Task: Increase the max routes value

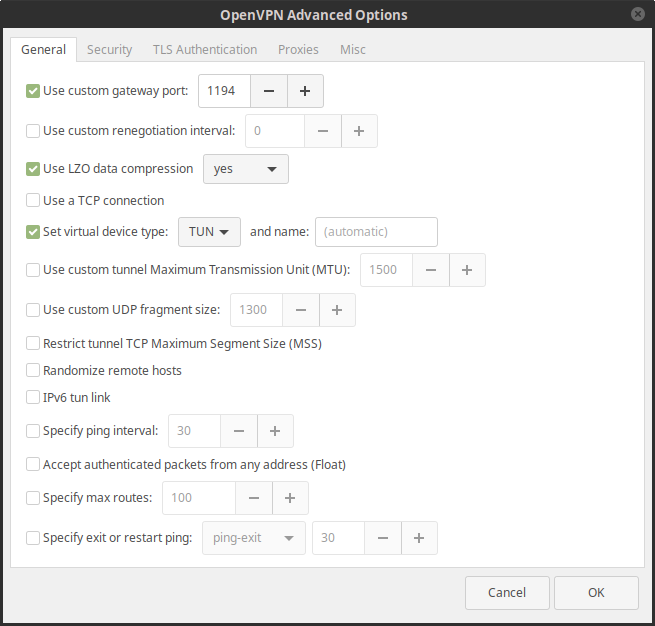Action: pos(290,498)
